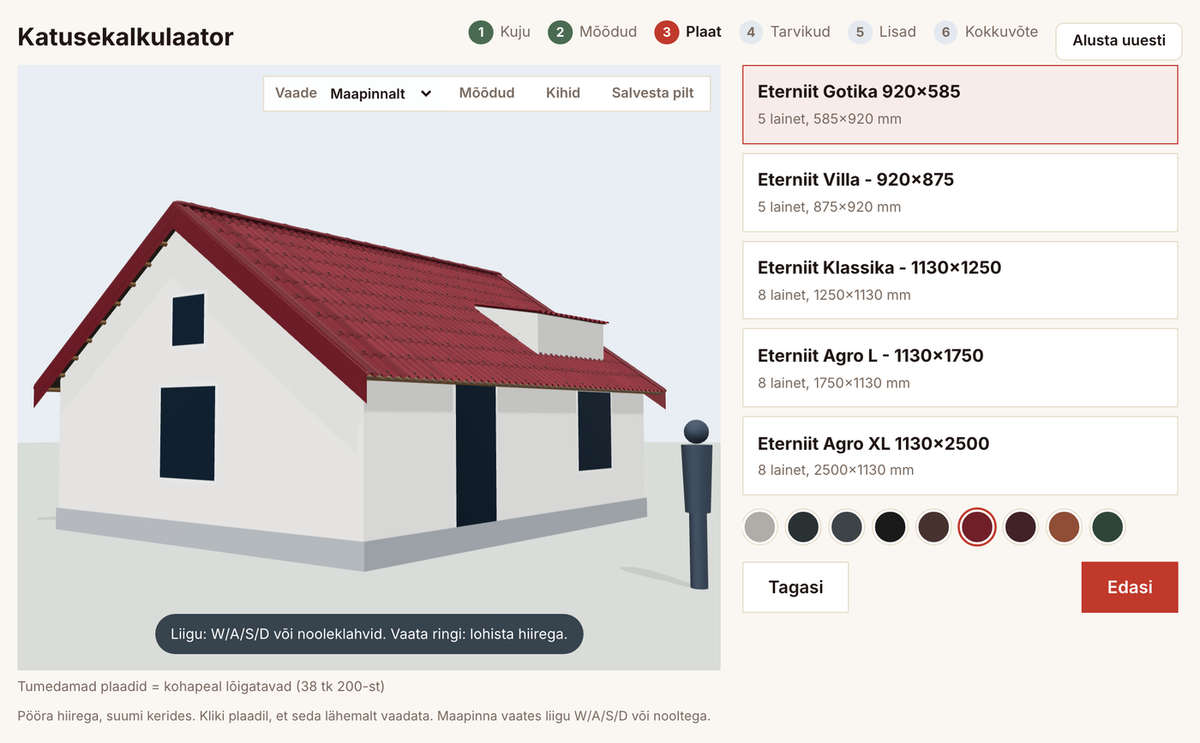Select the highlighted red color swatch

tap(977, 527)
